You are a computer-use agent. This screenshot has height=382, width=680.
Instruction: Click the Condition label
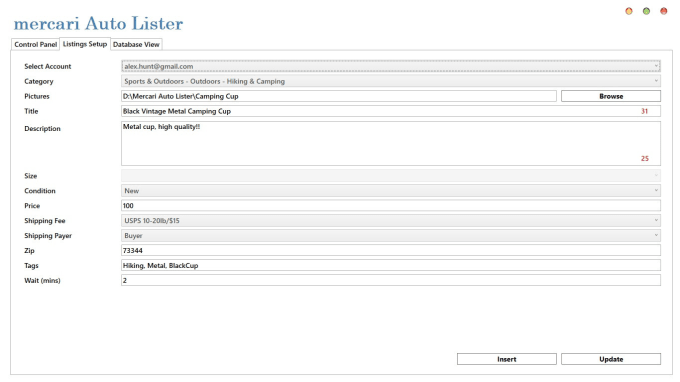point(40,191)
